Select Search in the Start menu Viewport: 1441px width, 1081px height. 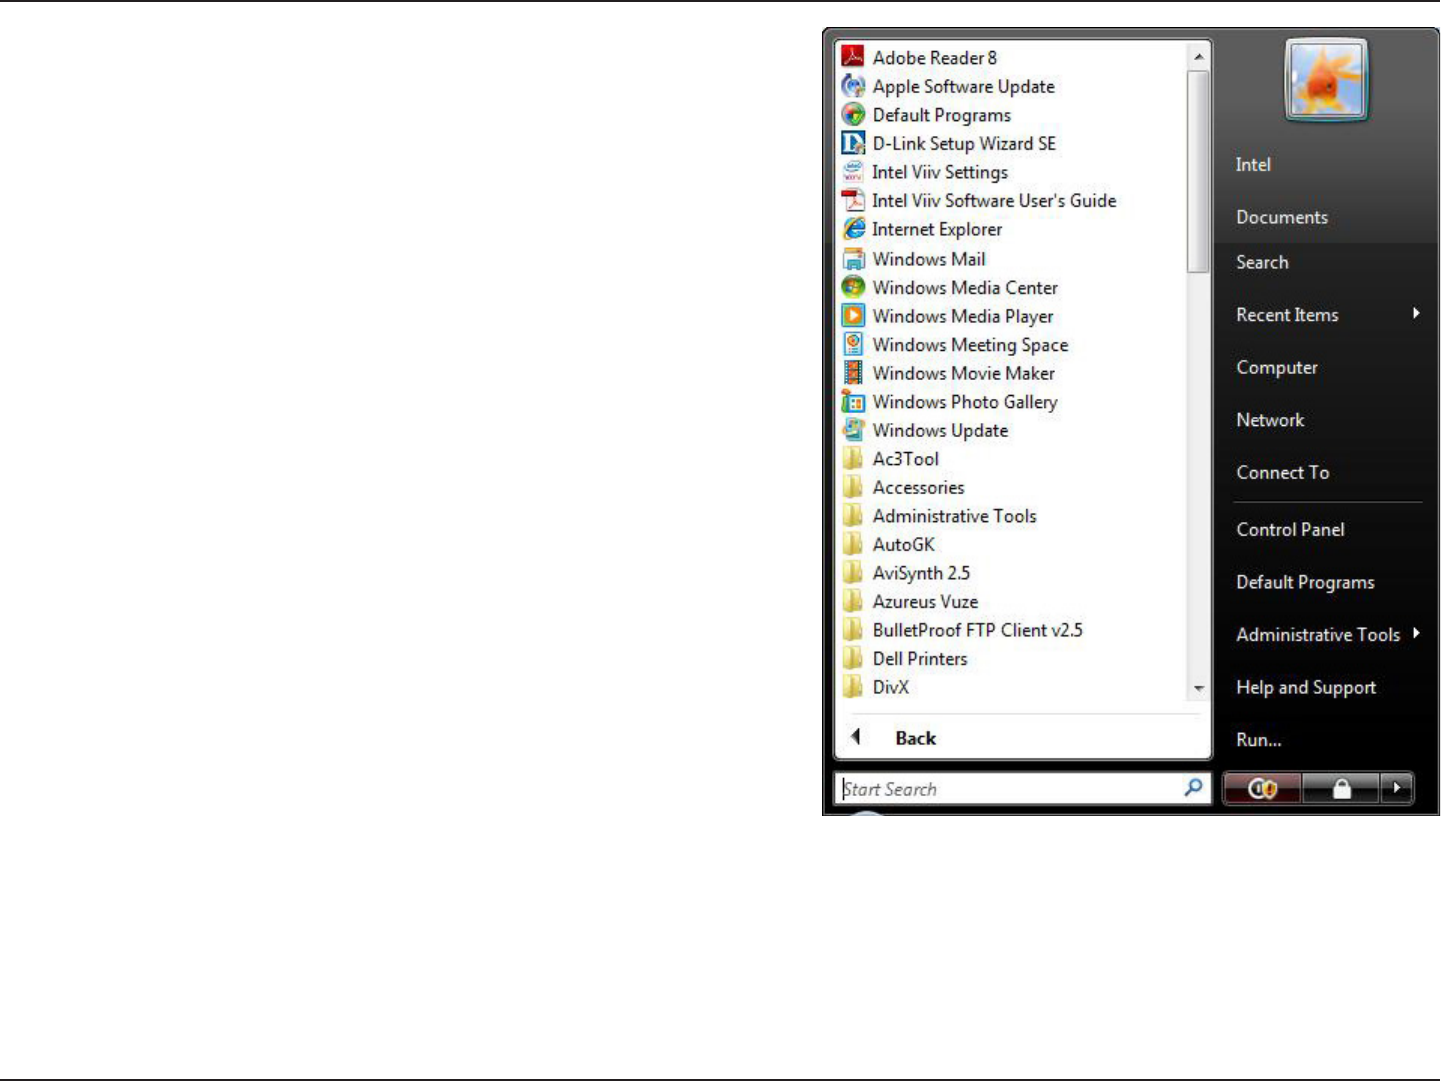point(1262,262)
